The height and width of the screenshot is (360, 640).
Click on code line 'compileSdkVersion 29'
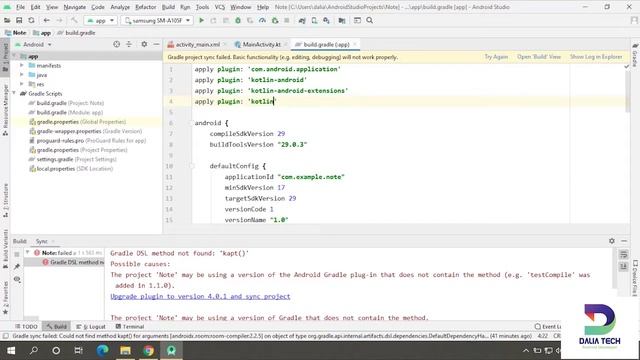click(247, 133)
